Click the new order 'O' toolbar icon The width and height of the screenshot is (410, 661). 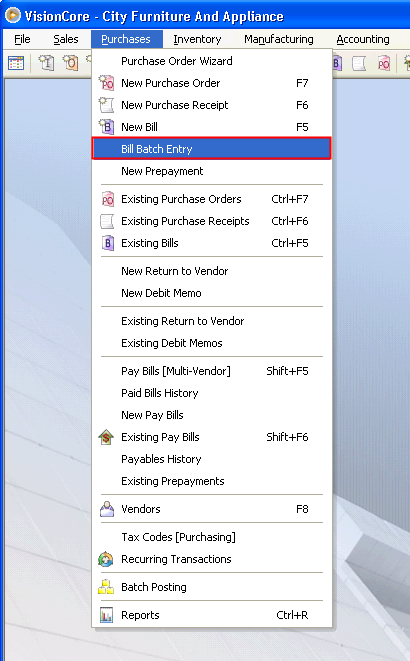(x=71, y=63)
